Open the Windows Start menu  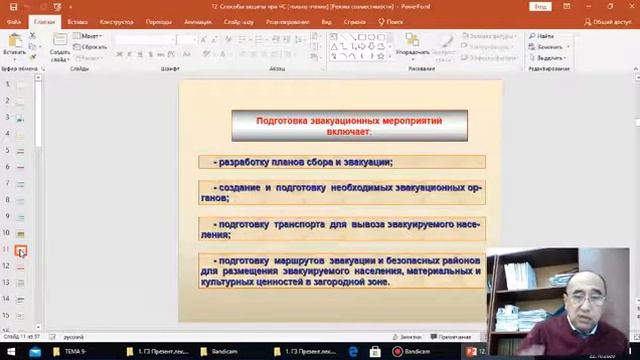click(11, 351)
